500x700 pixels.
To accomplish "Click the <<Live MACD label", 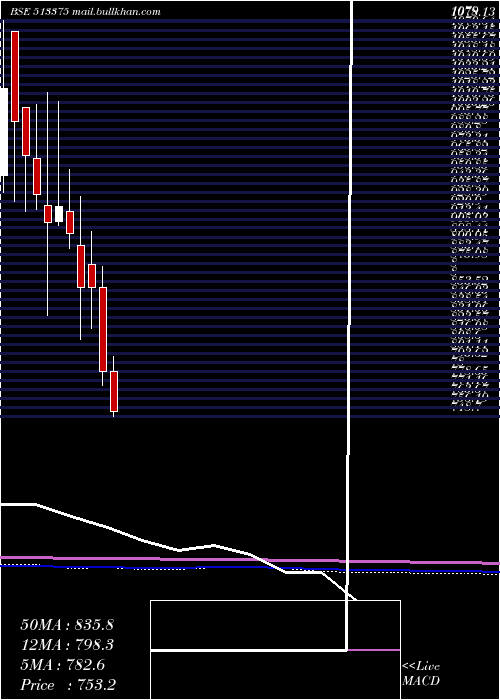I will 421,673.
